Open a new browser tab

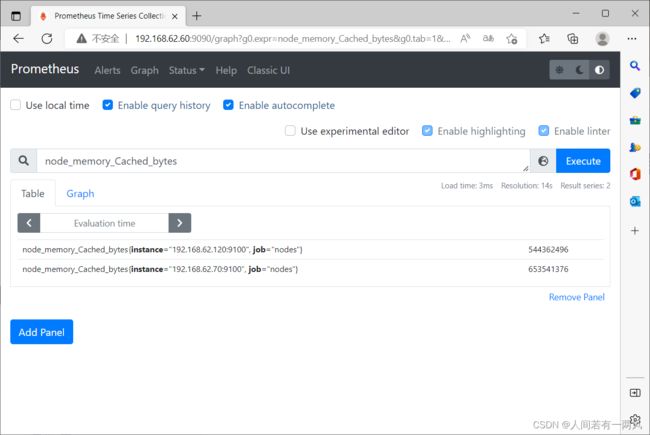196,16
